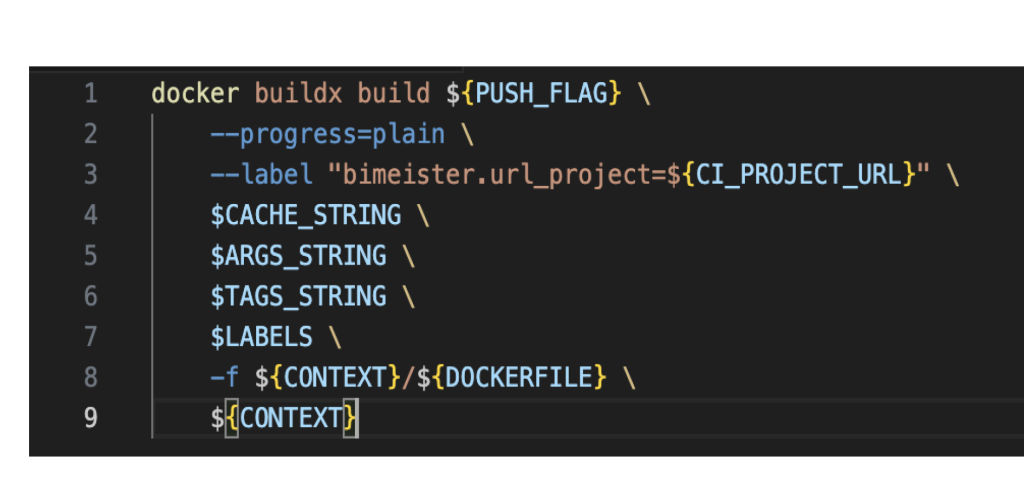Click line number 4 in the gutter
The image size is (1024, 502).
(91, 215)
